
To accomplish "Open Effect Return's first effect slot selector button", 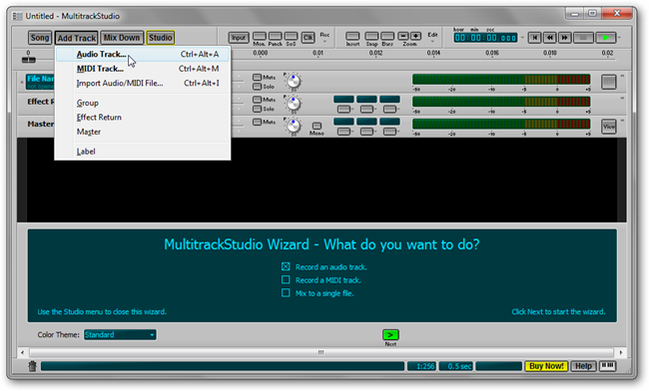I will pos(344,109).
